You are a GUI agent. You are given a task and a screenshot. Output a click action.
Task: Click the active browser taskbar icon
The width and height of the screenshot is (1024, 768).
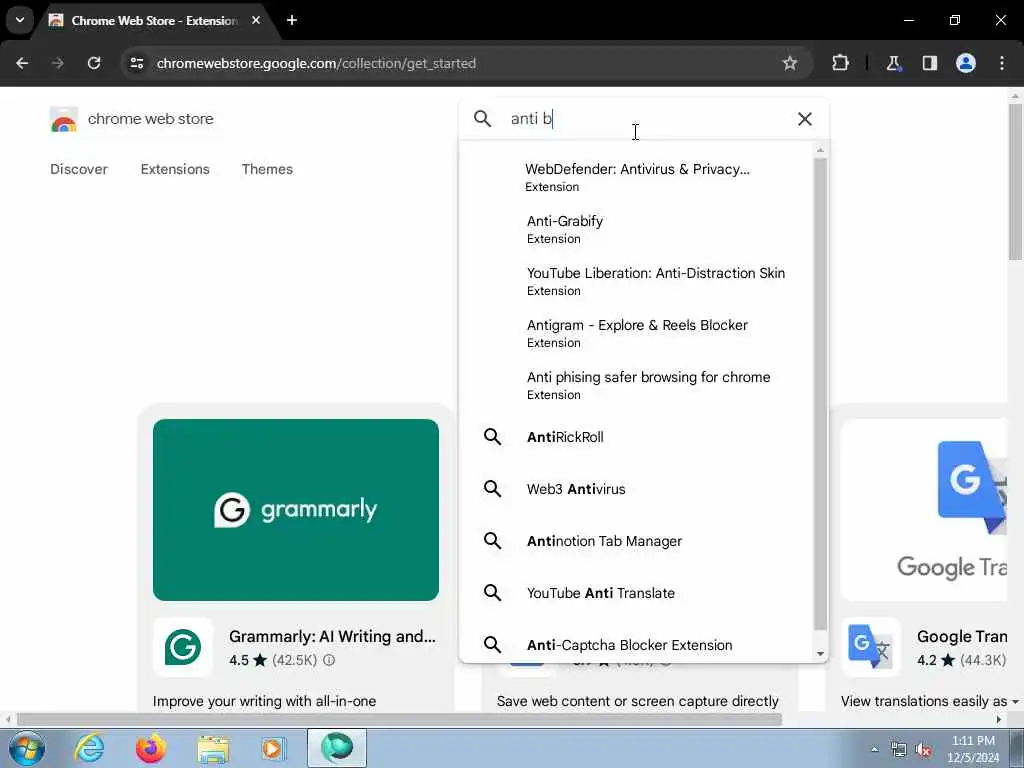tap(337, 748)
